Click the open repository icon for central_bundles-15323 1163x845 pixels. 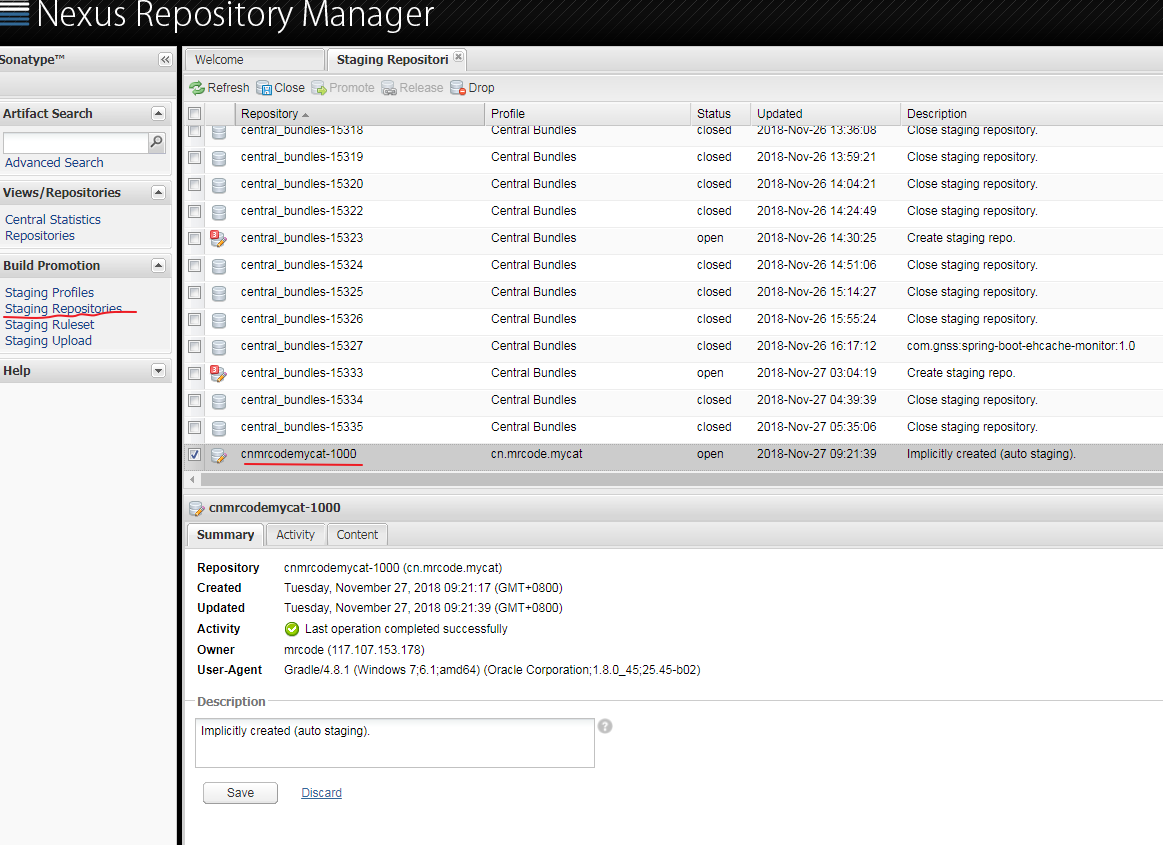pyautogui.click(x=219, y=238)
